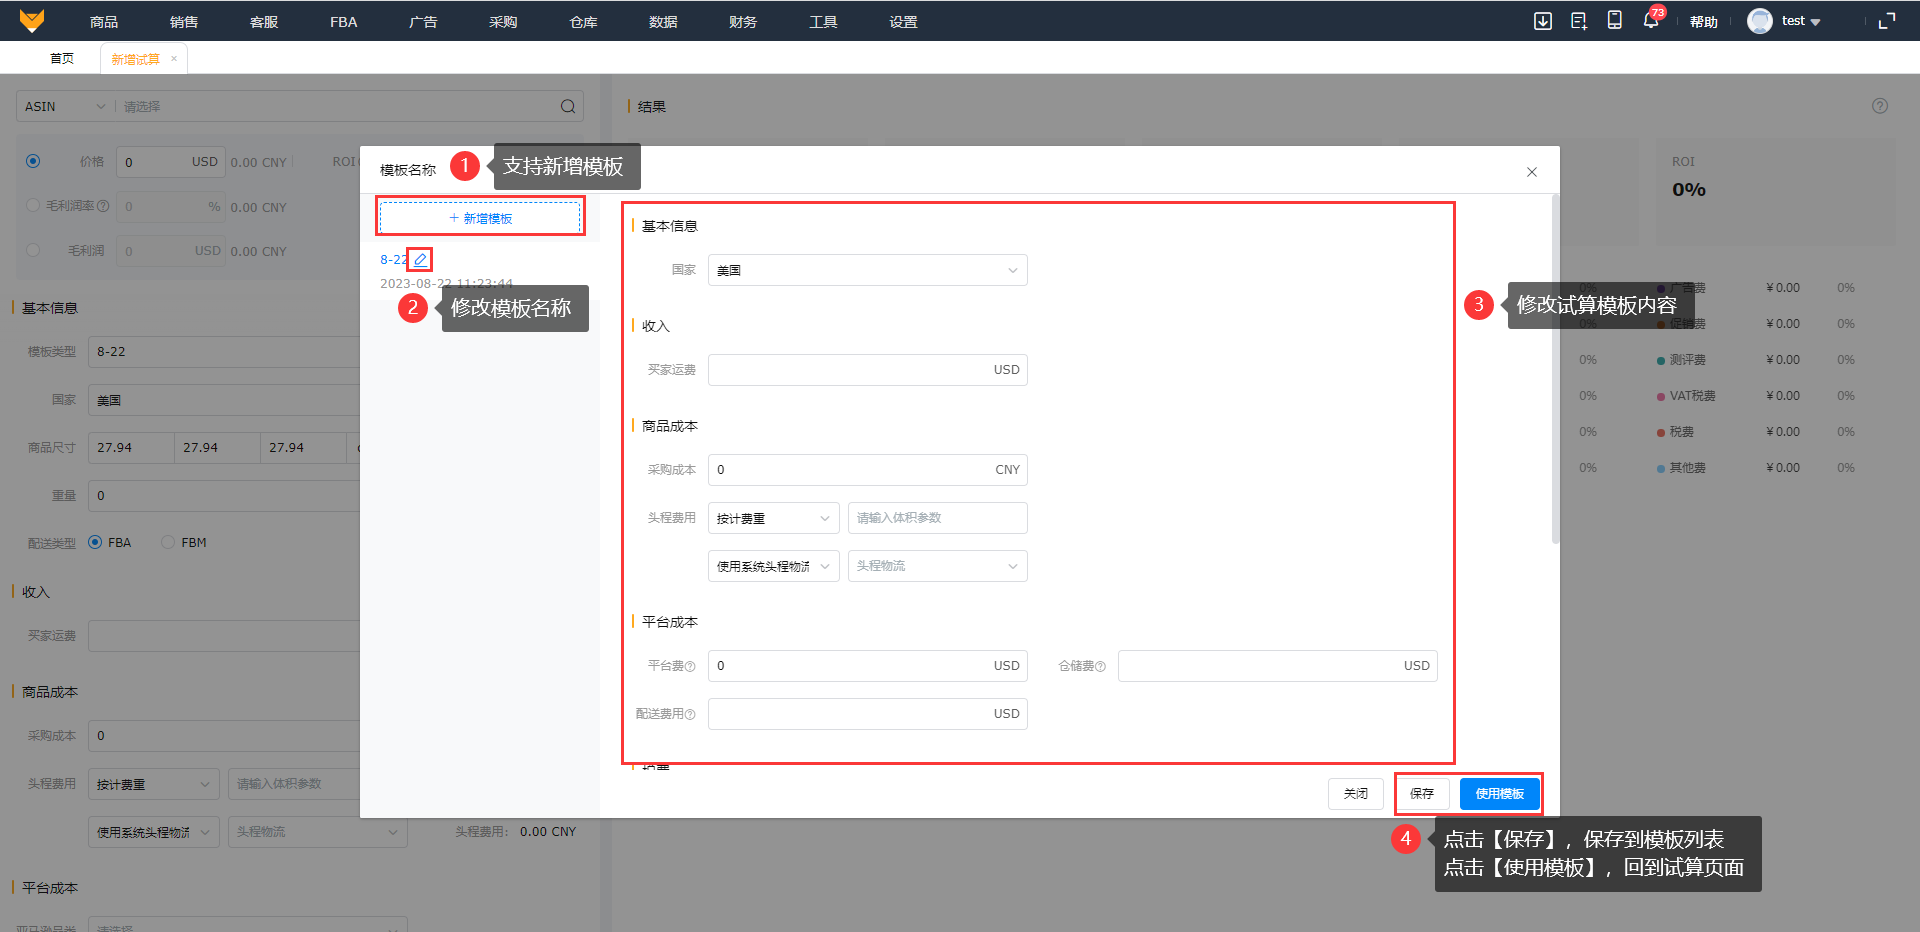Open the notifications bell with 73 badge
Viewport: 1920px width, 932px height.
[1651, 20]
